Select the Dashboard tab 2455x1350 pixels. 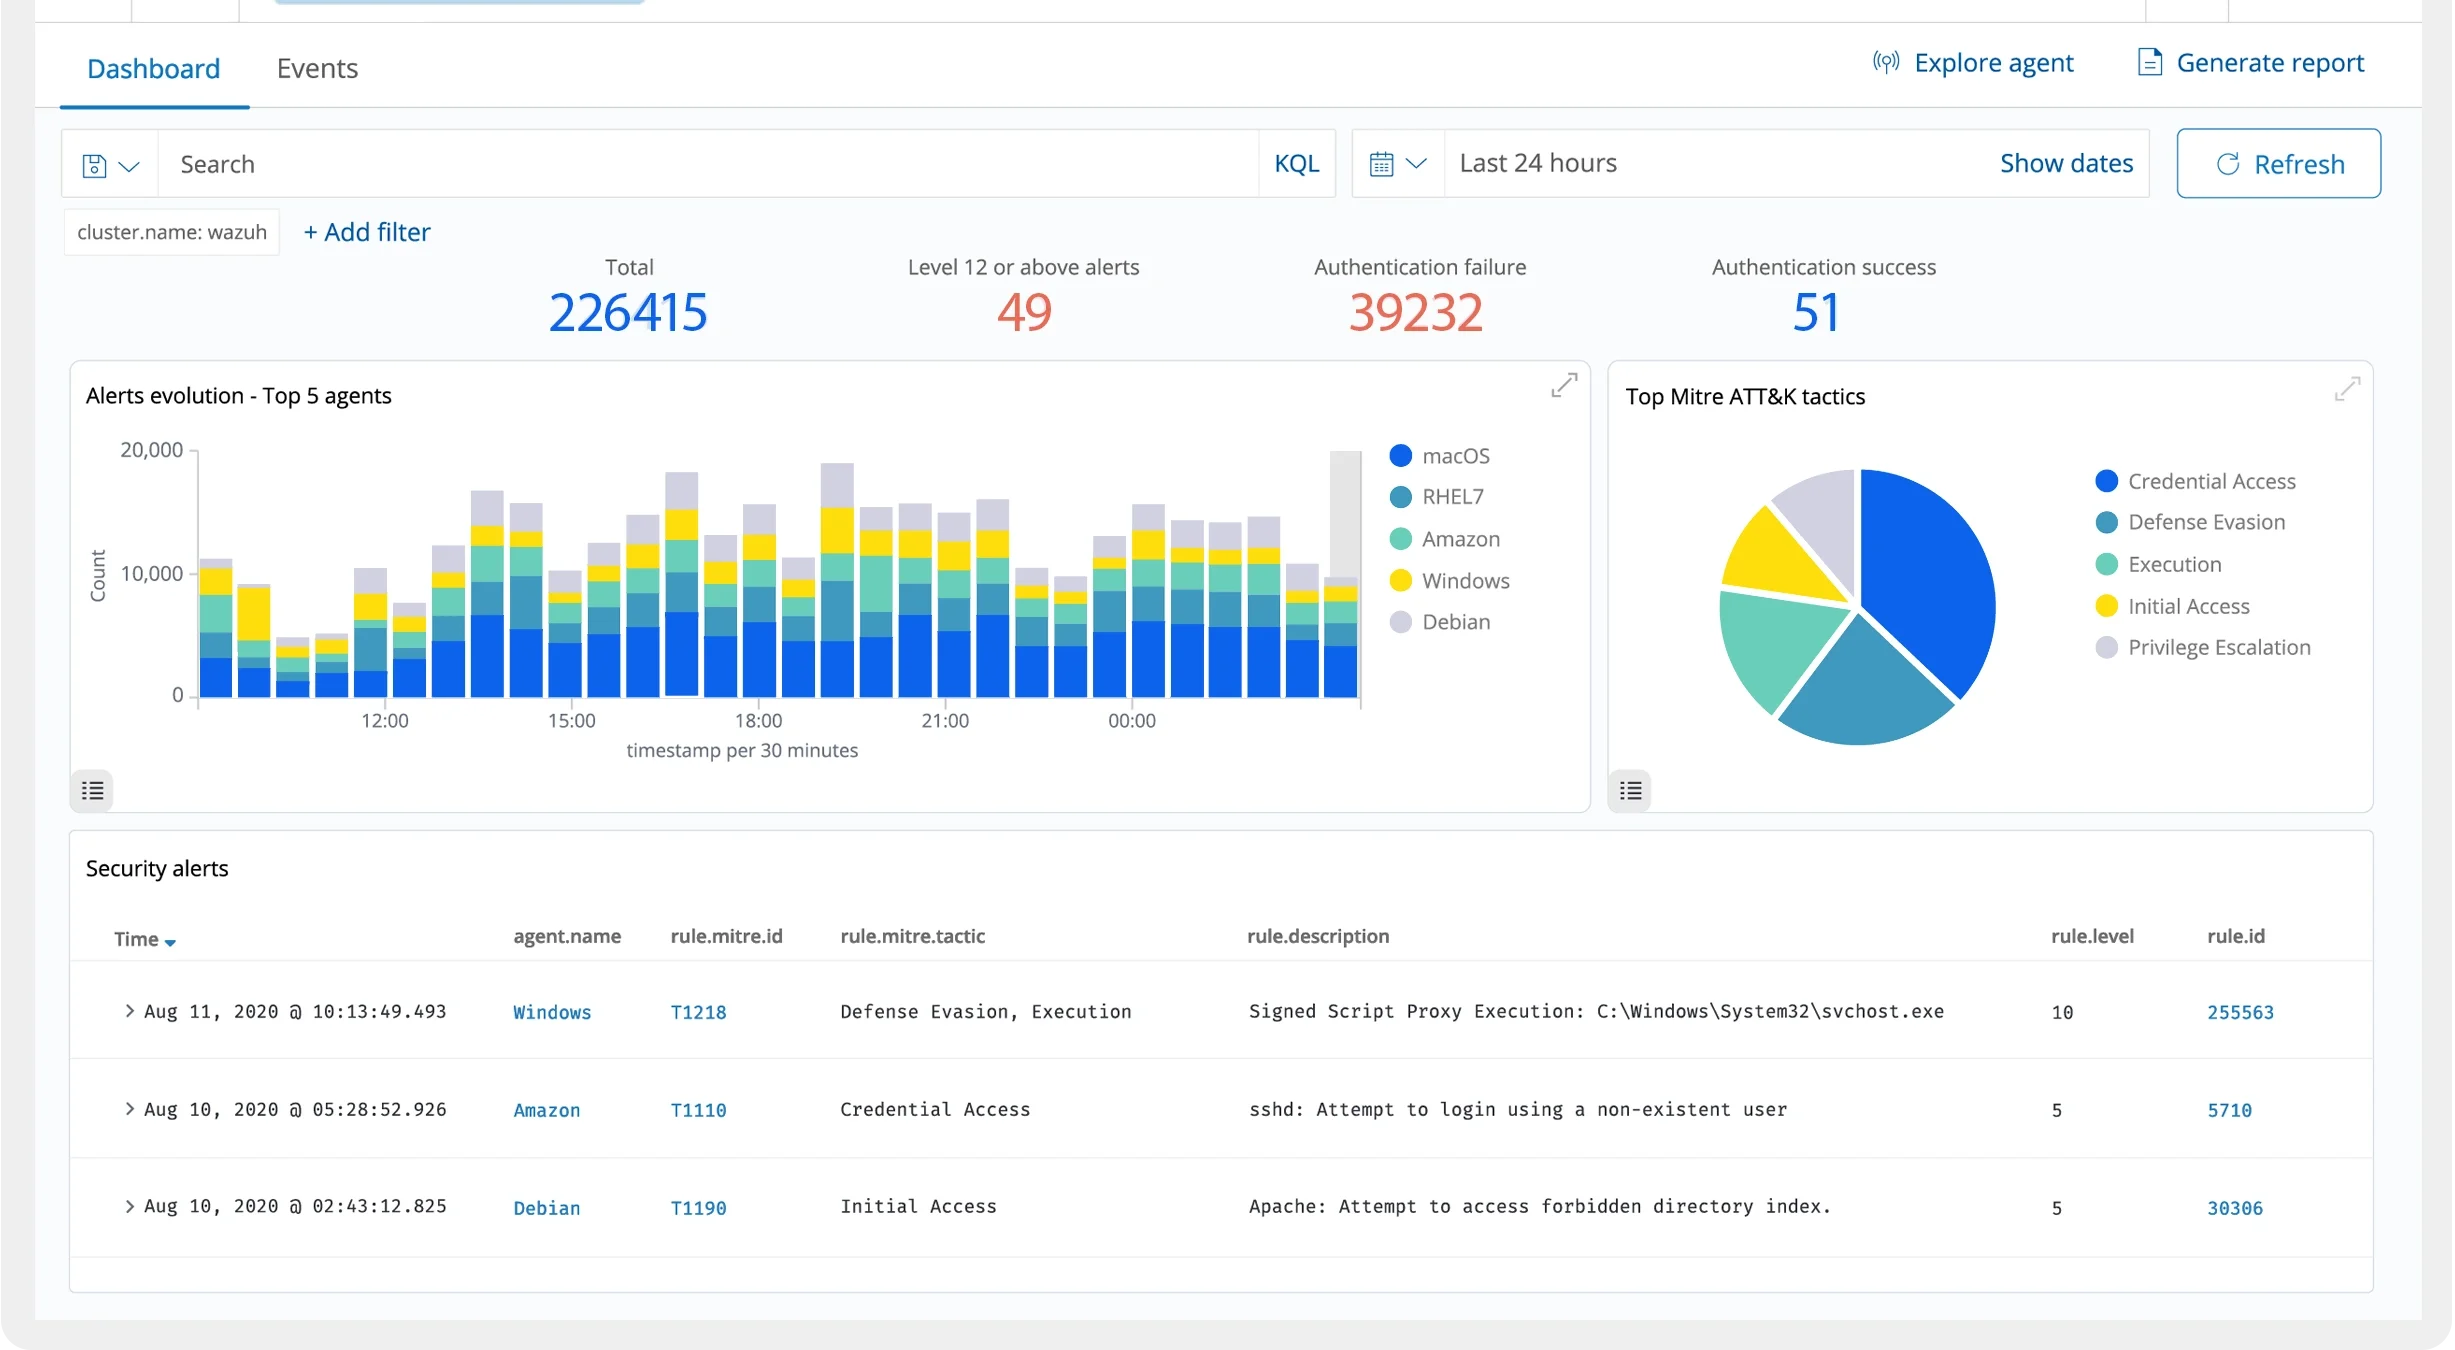153,68
